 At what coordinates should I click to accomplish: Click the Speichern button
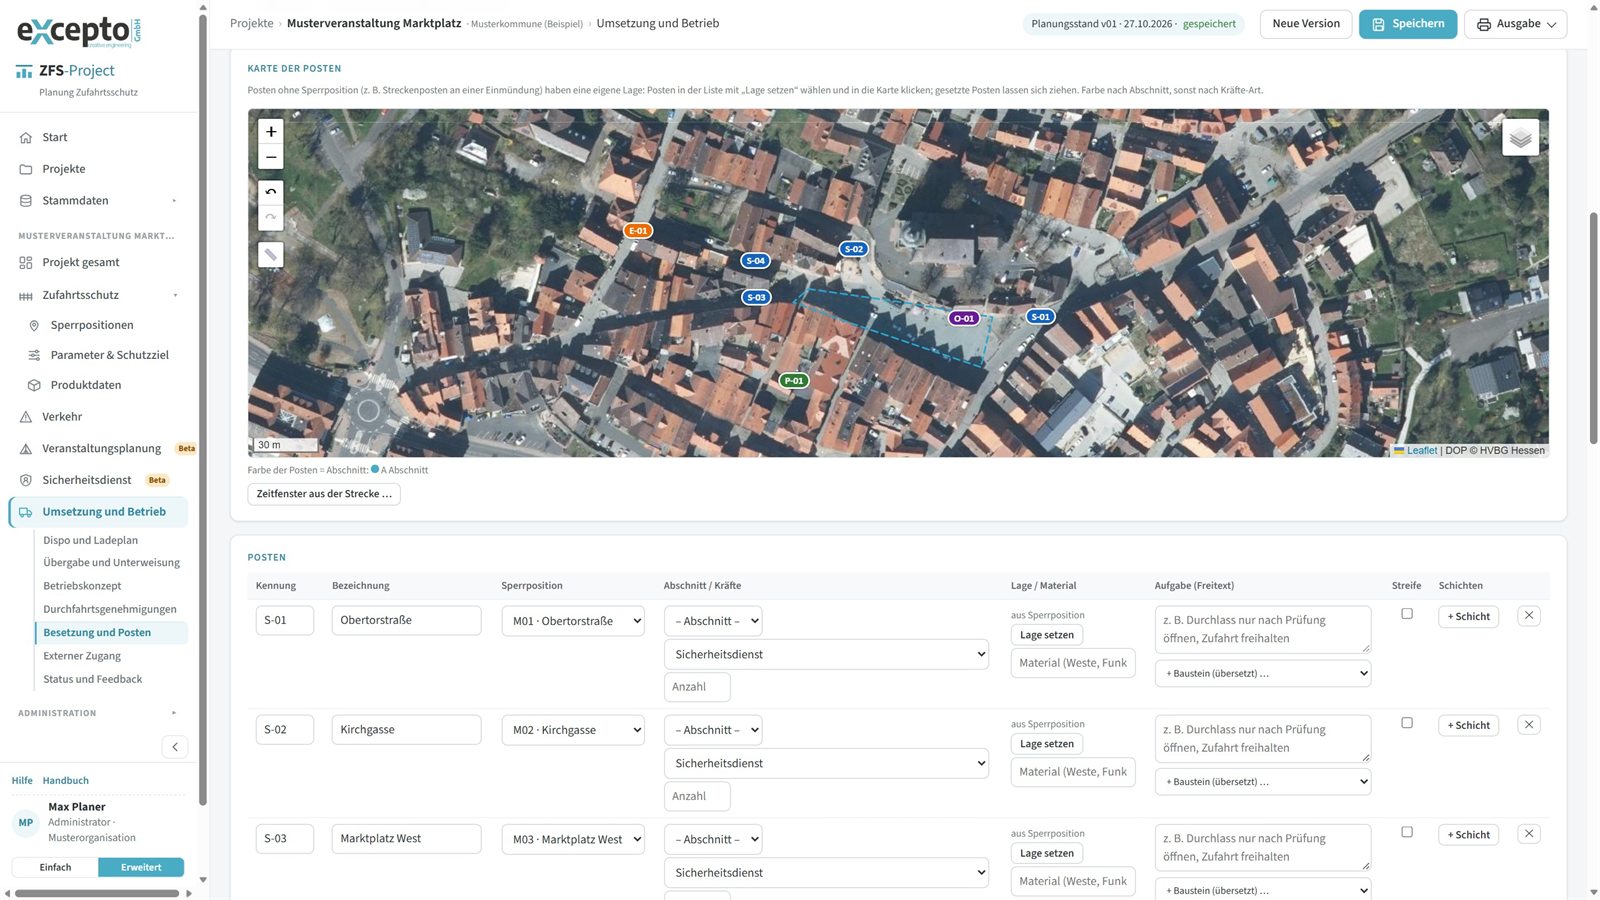1408,24
